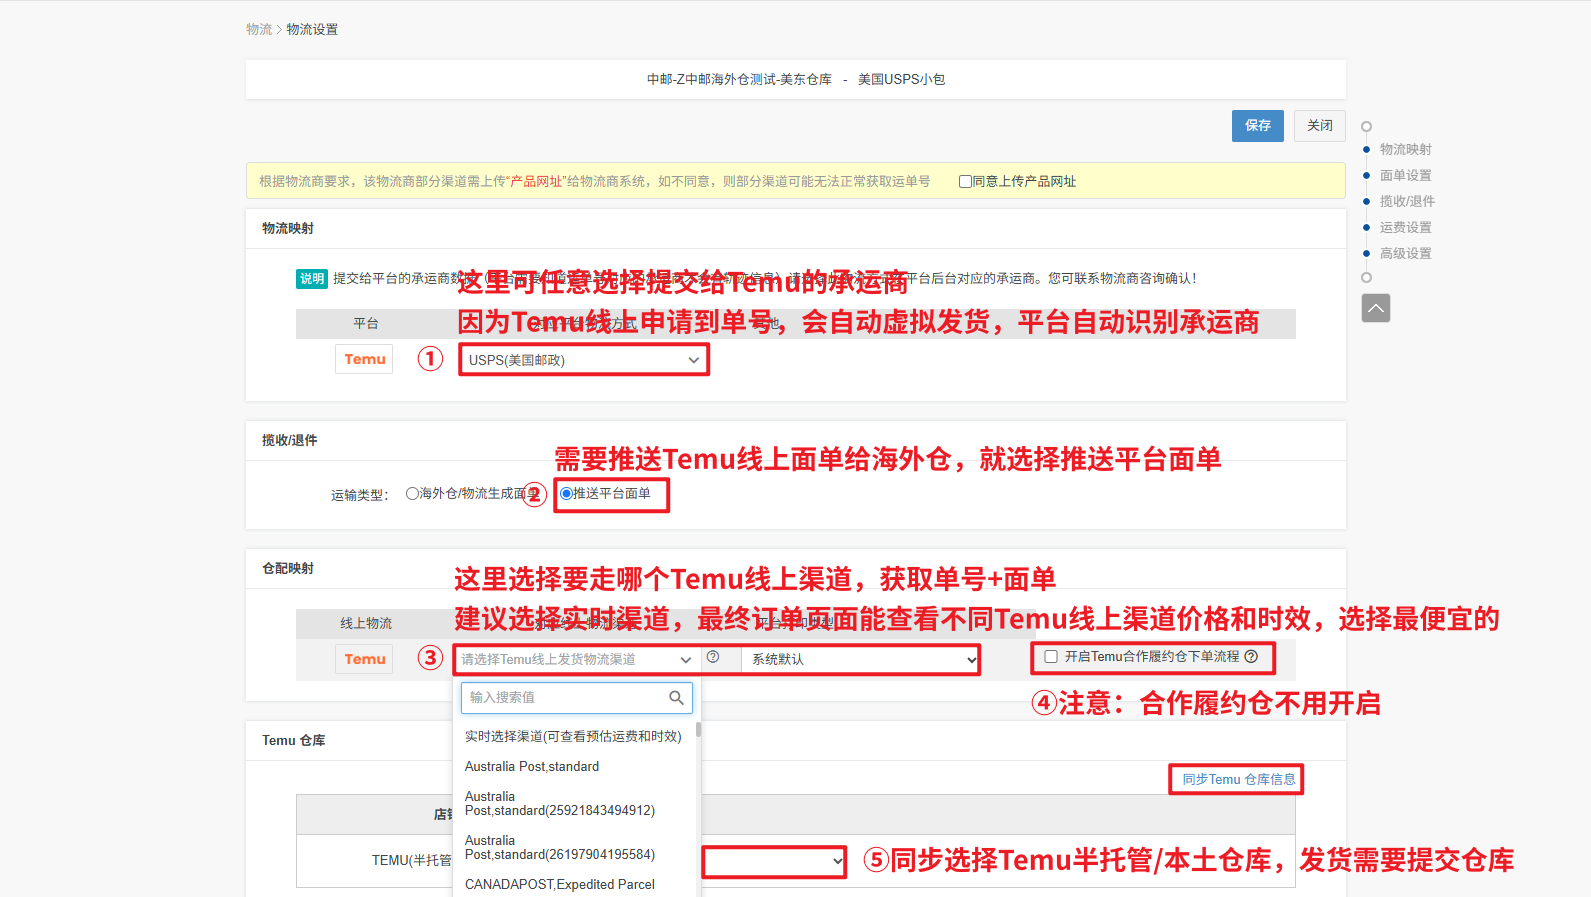
Task: Choose 实时选择渠道(可查看预估运费和时效) option
Action: click(x=574, y=737)
